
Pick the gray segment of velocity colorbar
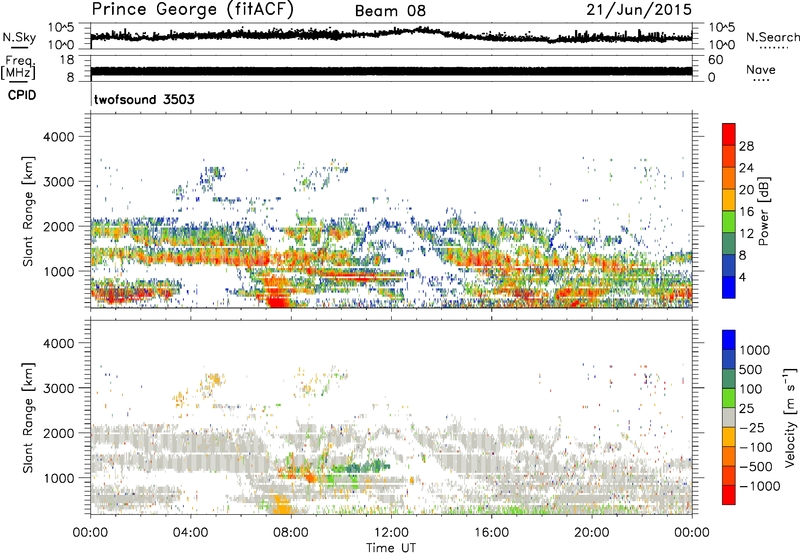[x=729, y=417]
